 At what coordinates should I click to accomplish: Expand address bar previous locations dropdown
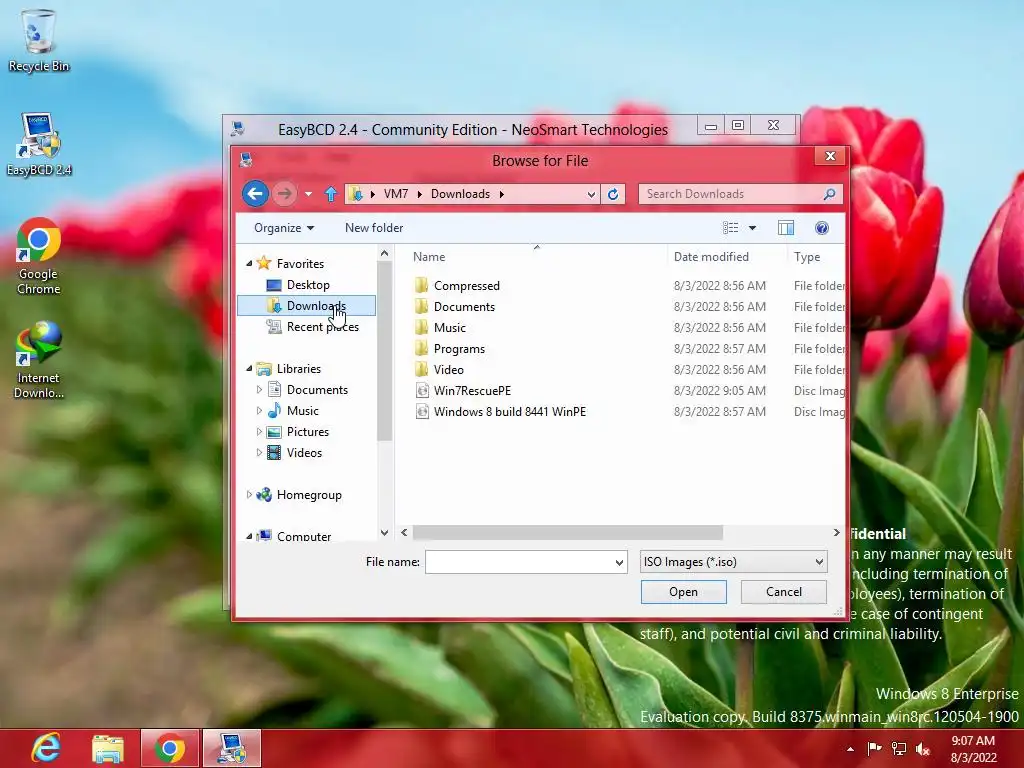[591, 194]
